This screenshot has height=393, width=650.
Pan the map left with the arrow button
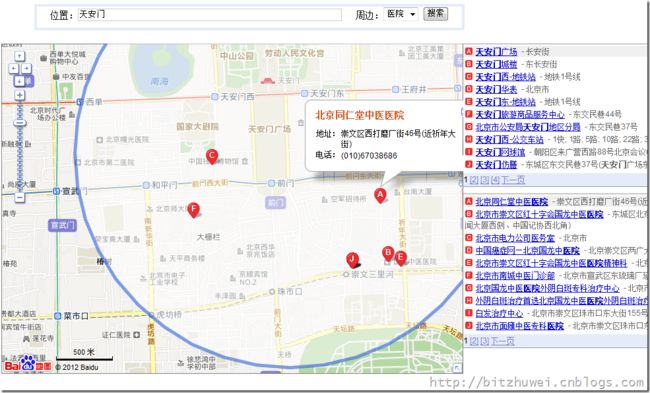(x=14, y=68)
